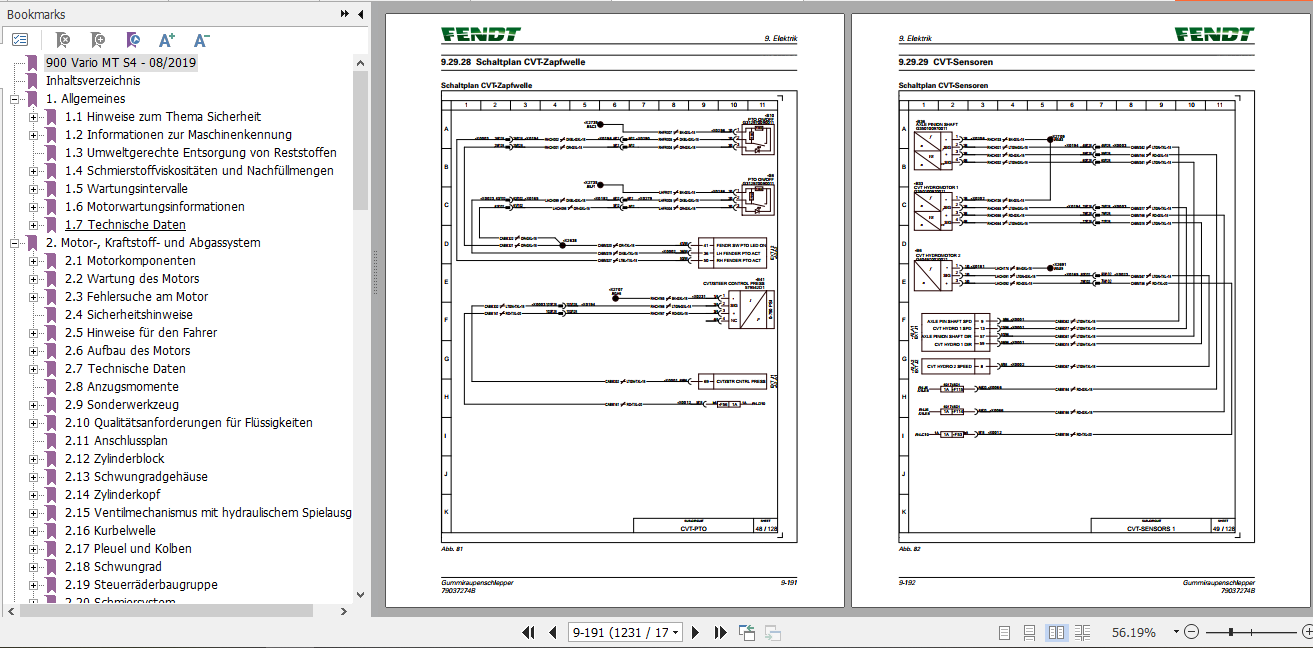Click the zoom out minus button
Image resolution: width=1313 pixels, height=648 pixels.
[1191, 632]
